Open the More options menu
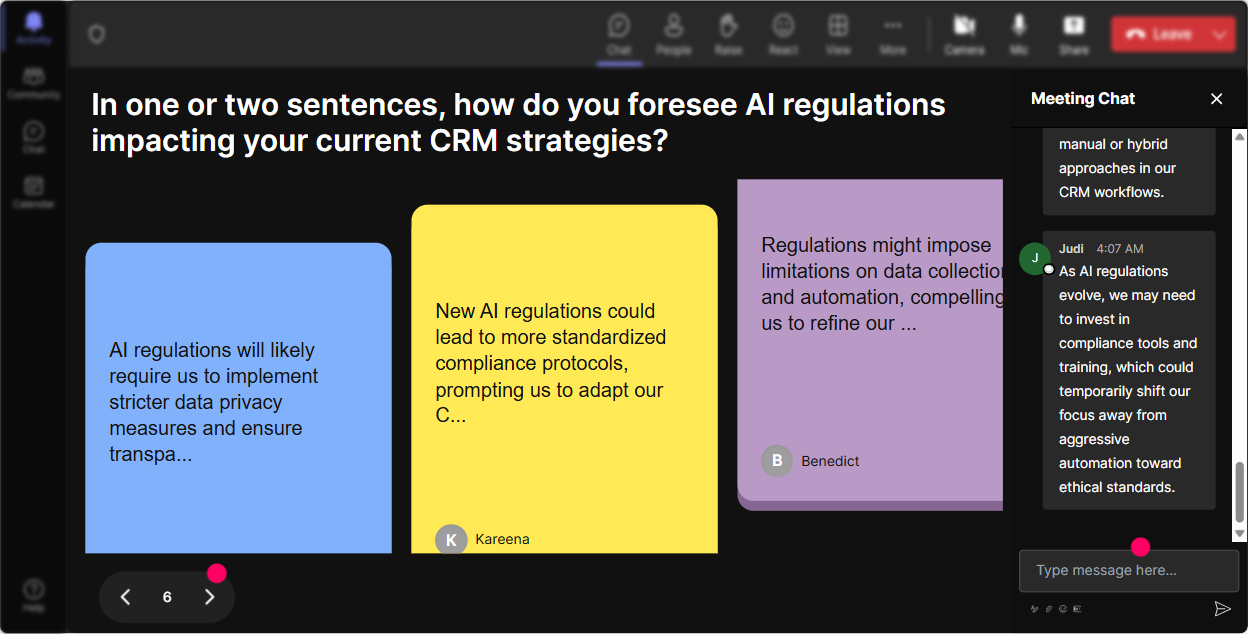 [893, 34]
